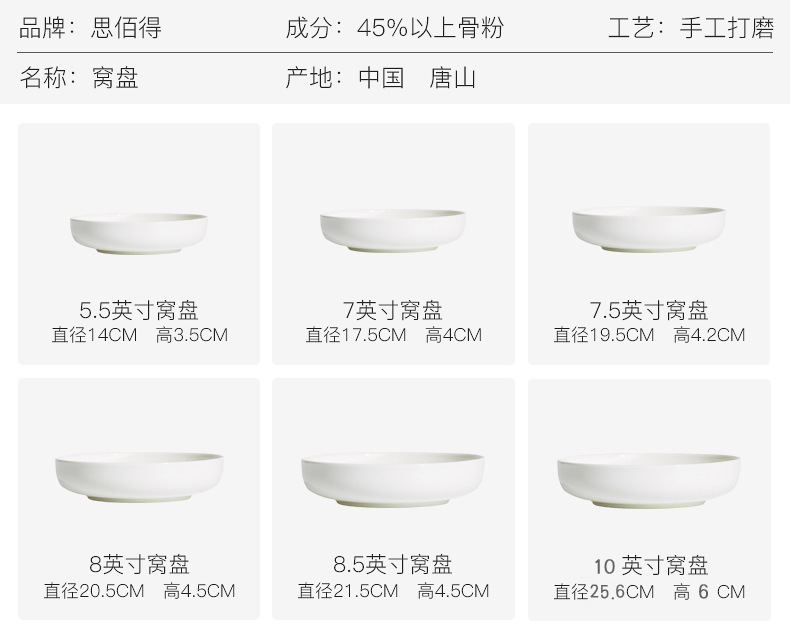Click the 45%以上骨粉 composition text
The height and width of the screenshot is (638, 790).
pyautogui.click(x=430, y=28)
